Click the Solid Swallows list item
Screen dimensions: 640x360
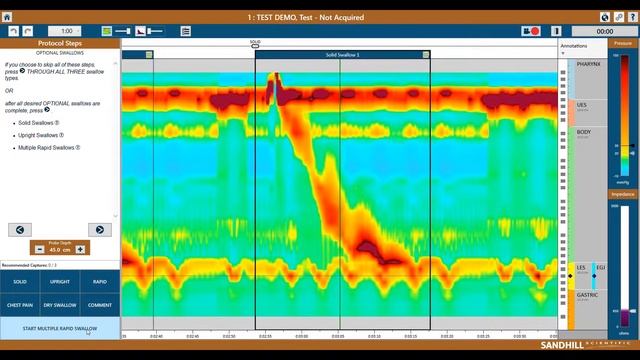(x=38, y=123)
